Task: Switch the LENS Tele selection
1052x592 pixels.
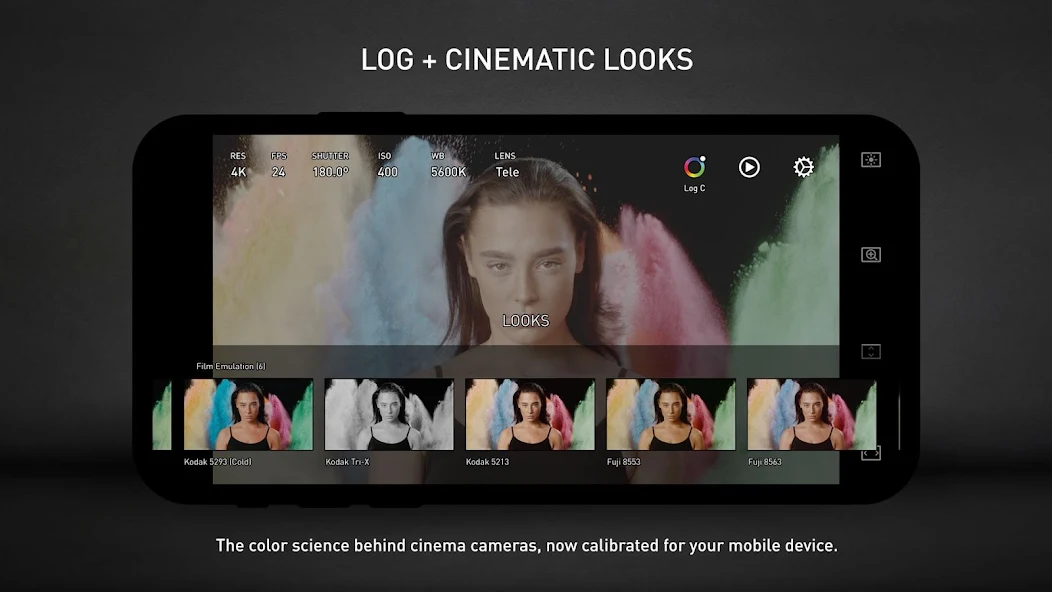Action: (507, 166)
